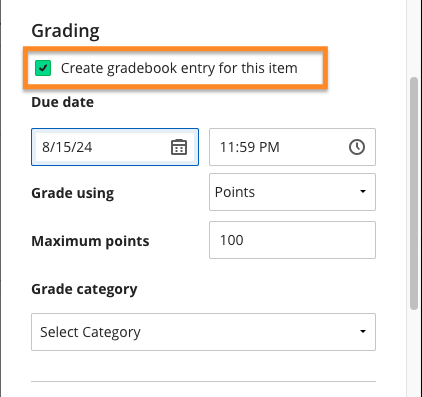Open the Points grade using dropdown

click(x=292, y=192)
